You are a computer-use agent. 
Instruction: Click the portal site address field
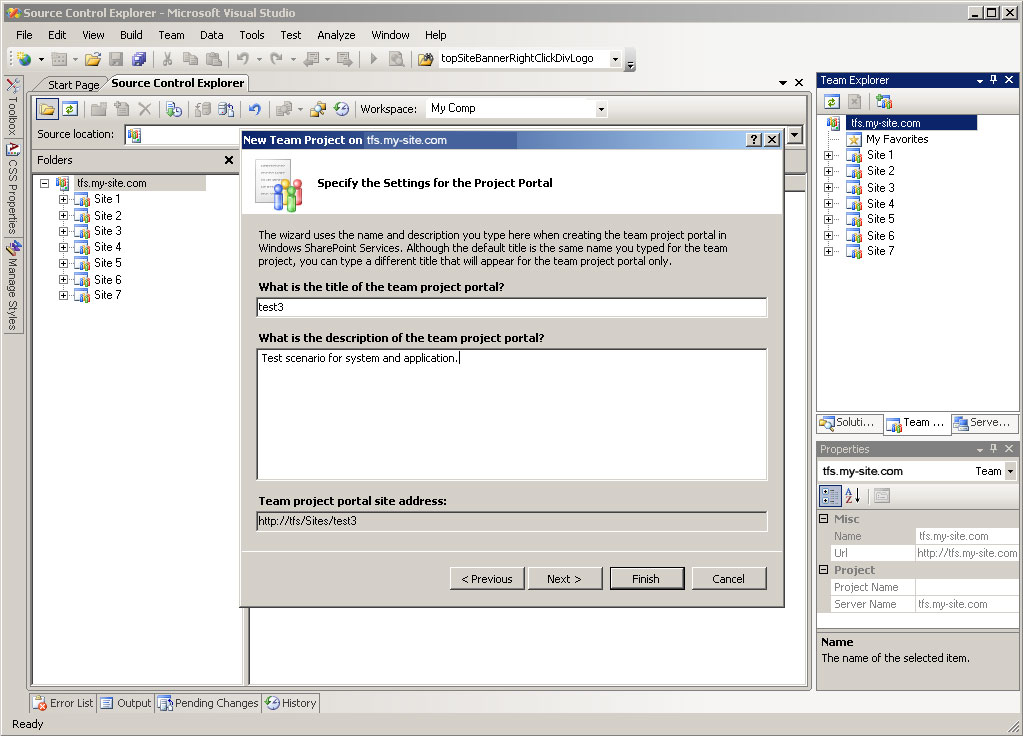coord(512,521)
